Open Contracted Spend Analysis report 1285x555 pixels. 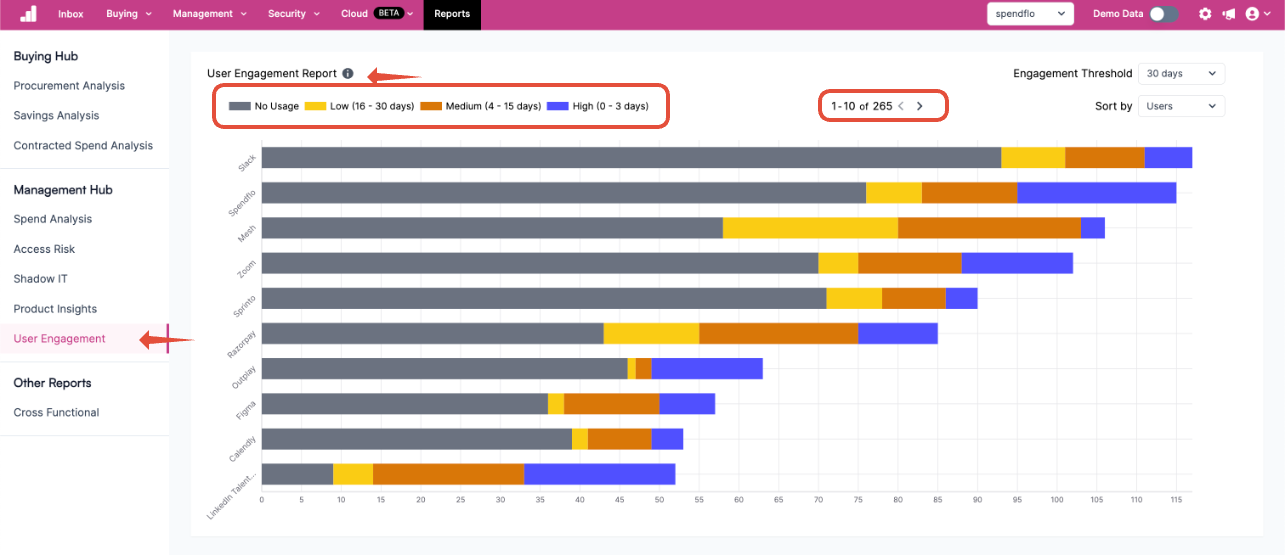coord(83,146)
